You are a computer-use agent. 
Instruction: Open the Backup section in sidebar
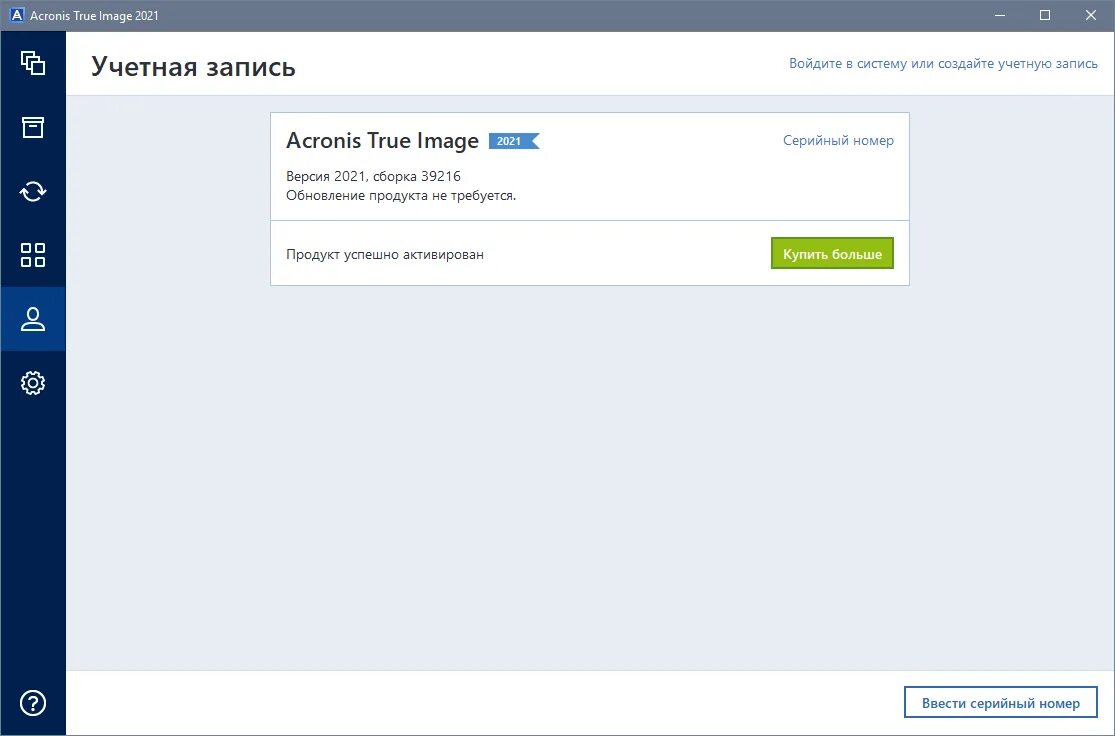coord(33,63)
